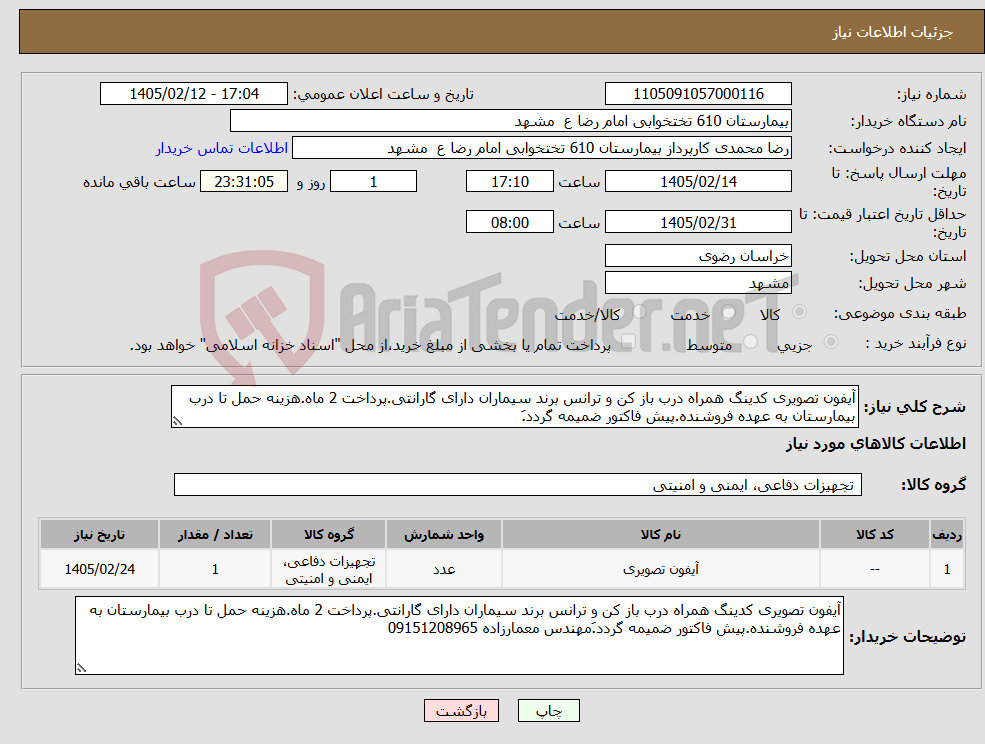
Task: Click the بازگشت (back) button
Action: coord(461,711)
